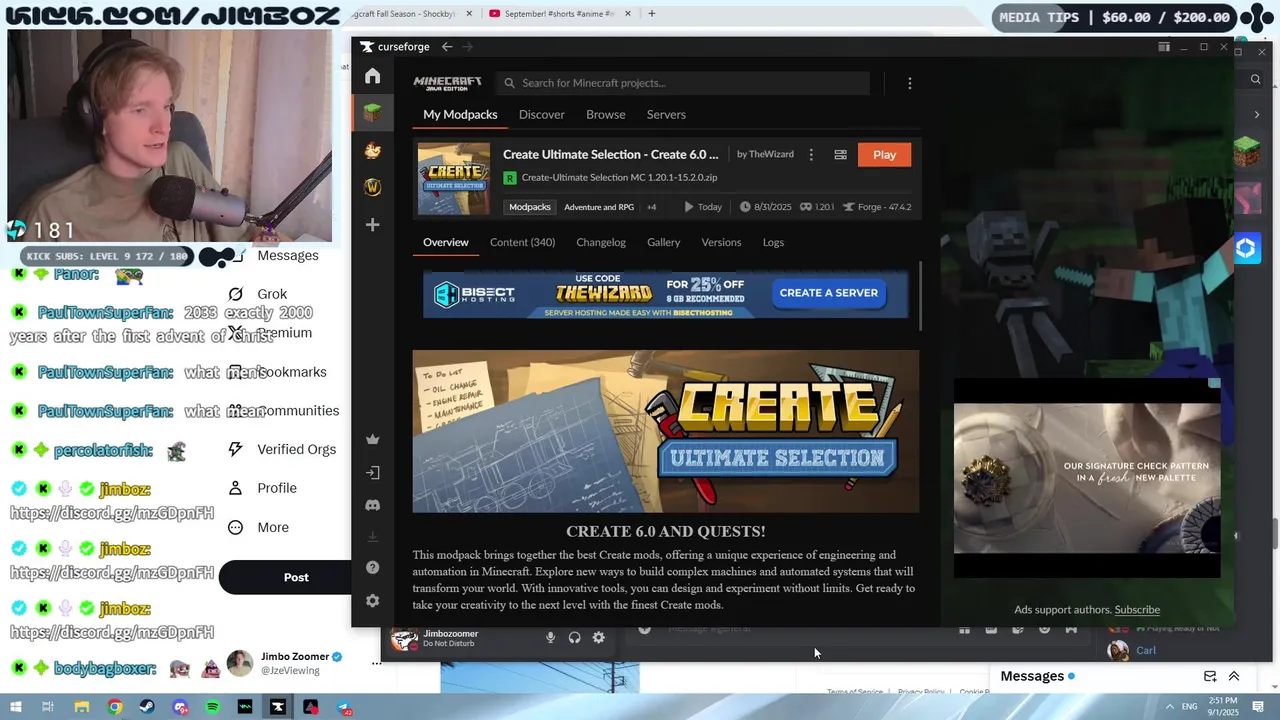Open Discord from the Windows taskbar

[x=180, y=707]
